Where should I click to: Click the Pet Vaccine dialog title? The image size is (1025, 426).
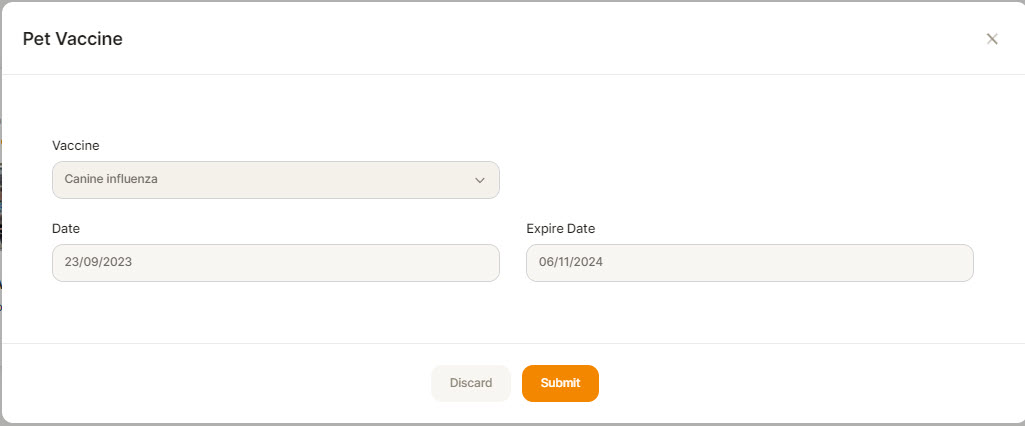(73, 39)
